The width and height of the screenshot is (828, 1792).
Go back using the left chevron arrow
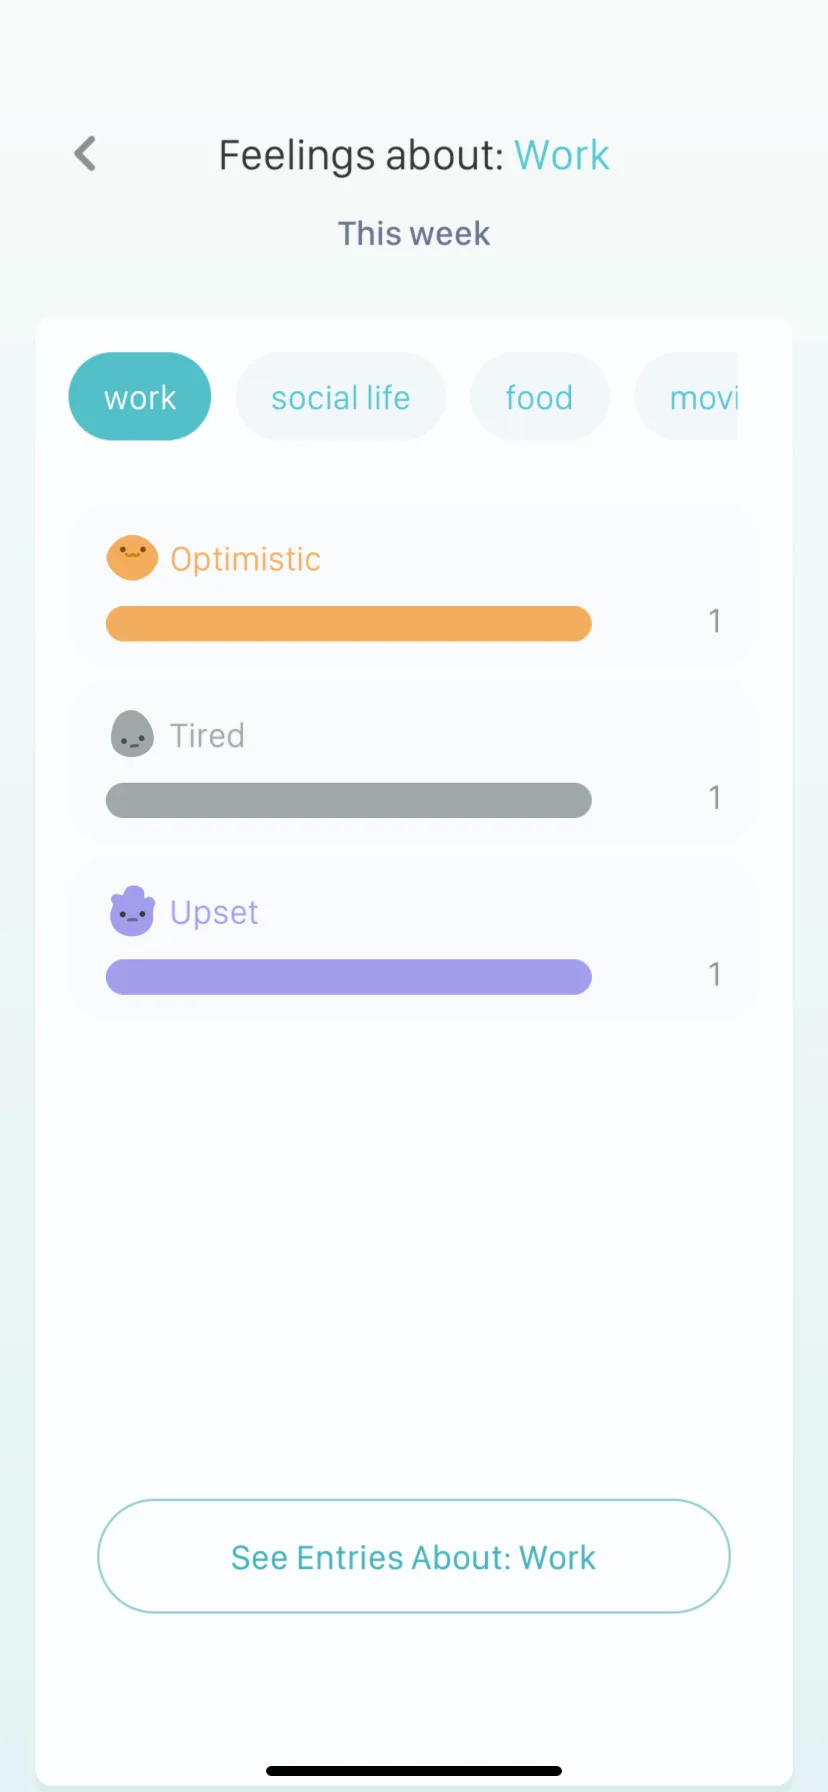point(86,154)
